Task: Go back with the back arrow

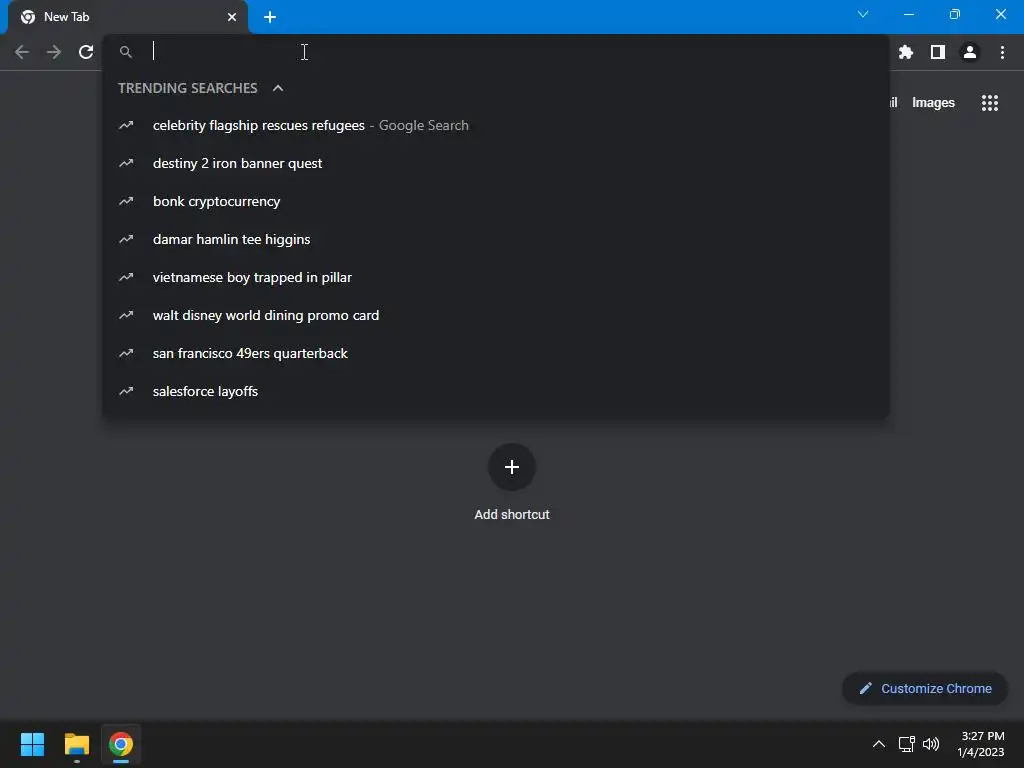Action: (22, 52)
